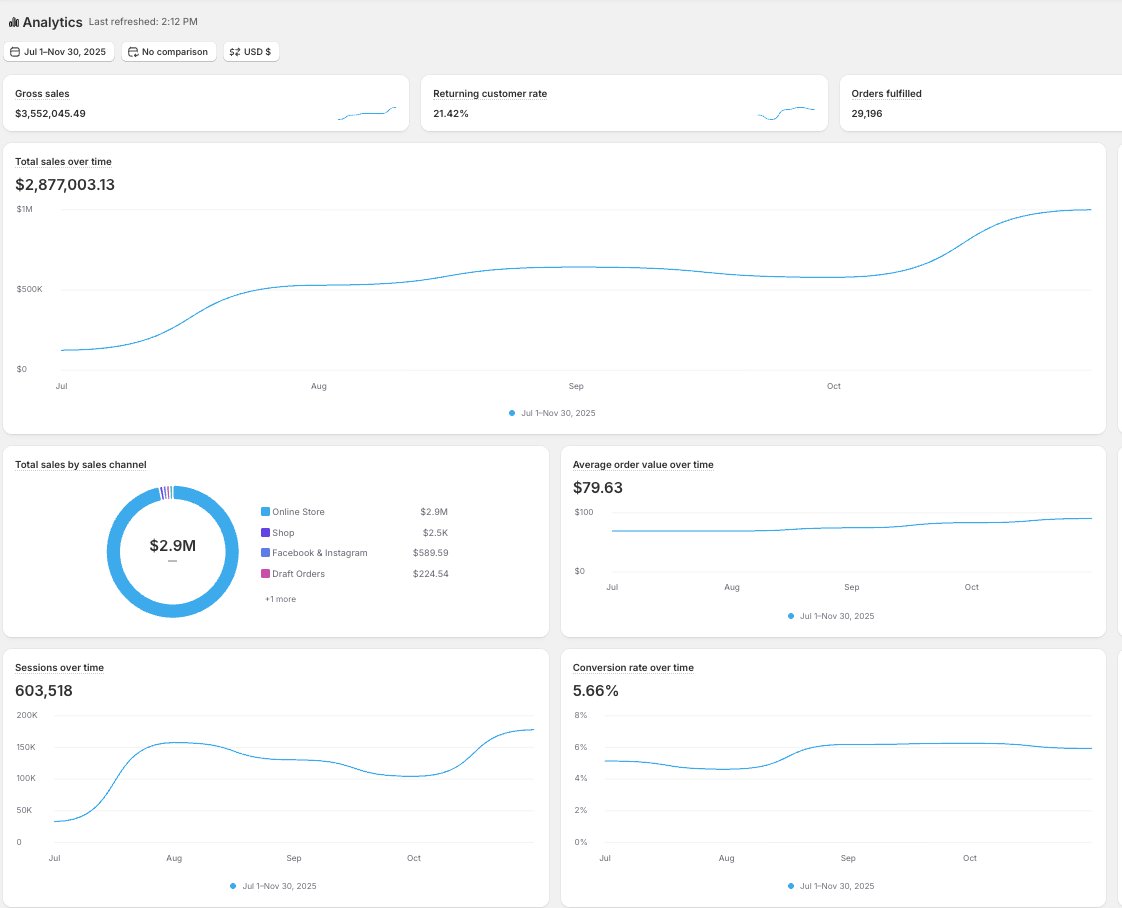Click the Analytics bar chart icon
1122x908 pixels.
(14, 22)
